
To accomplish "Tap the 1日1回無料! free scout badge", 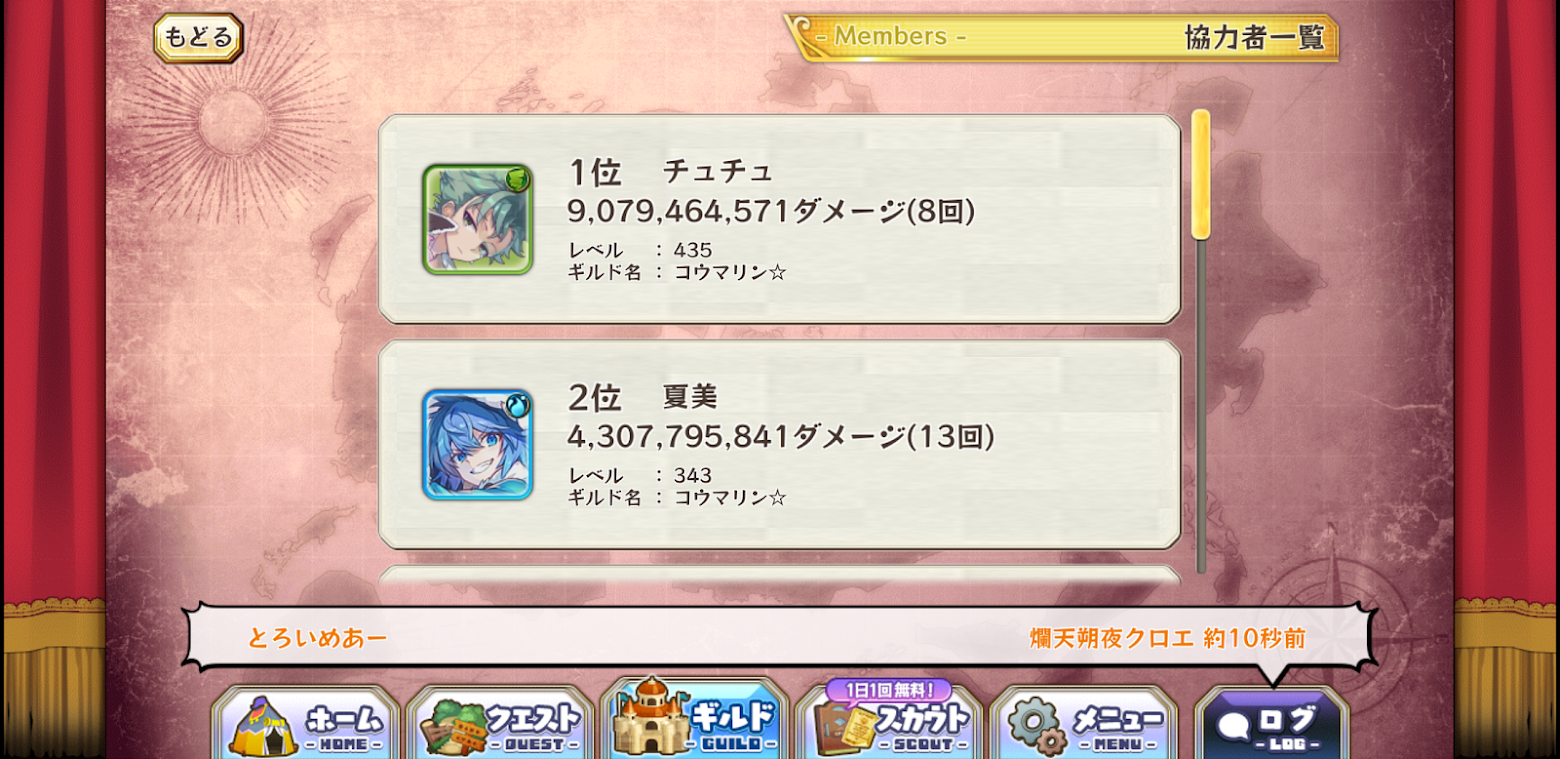I will click(889, 690).
